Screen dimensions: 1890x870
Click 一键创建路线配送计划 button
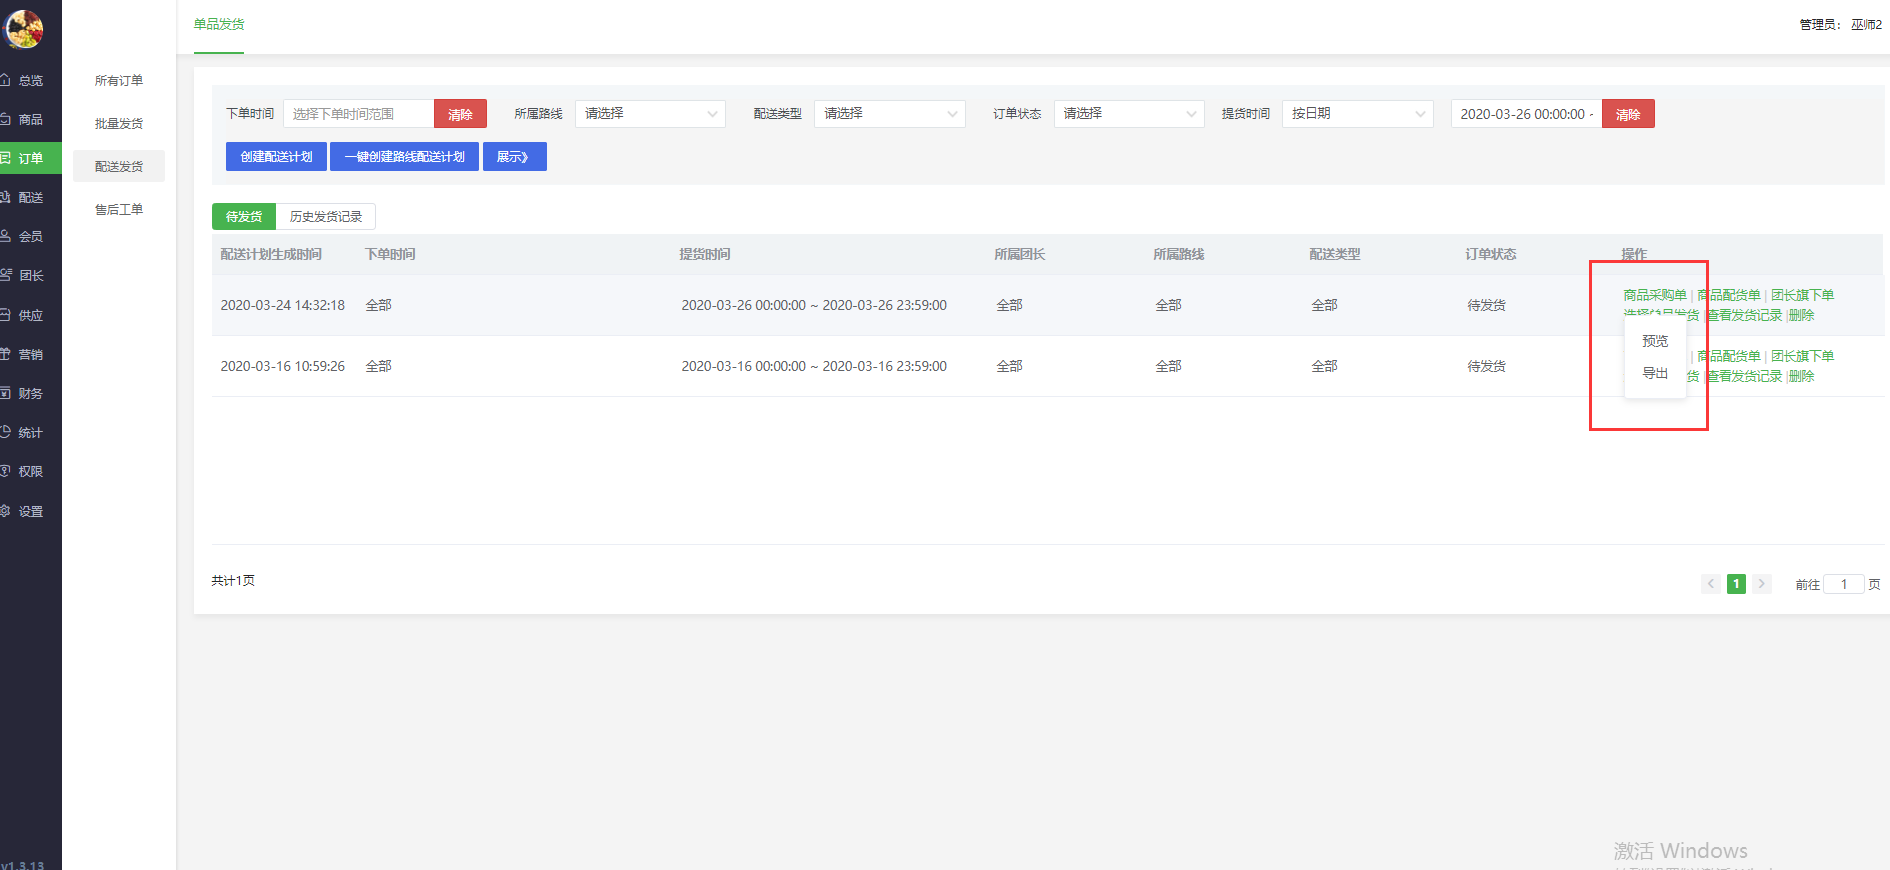pyautogui.click(x=404, y=157)
